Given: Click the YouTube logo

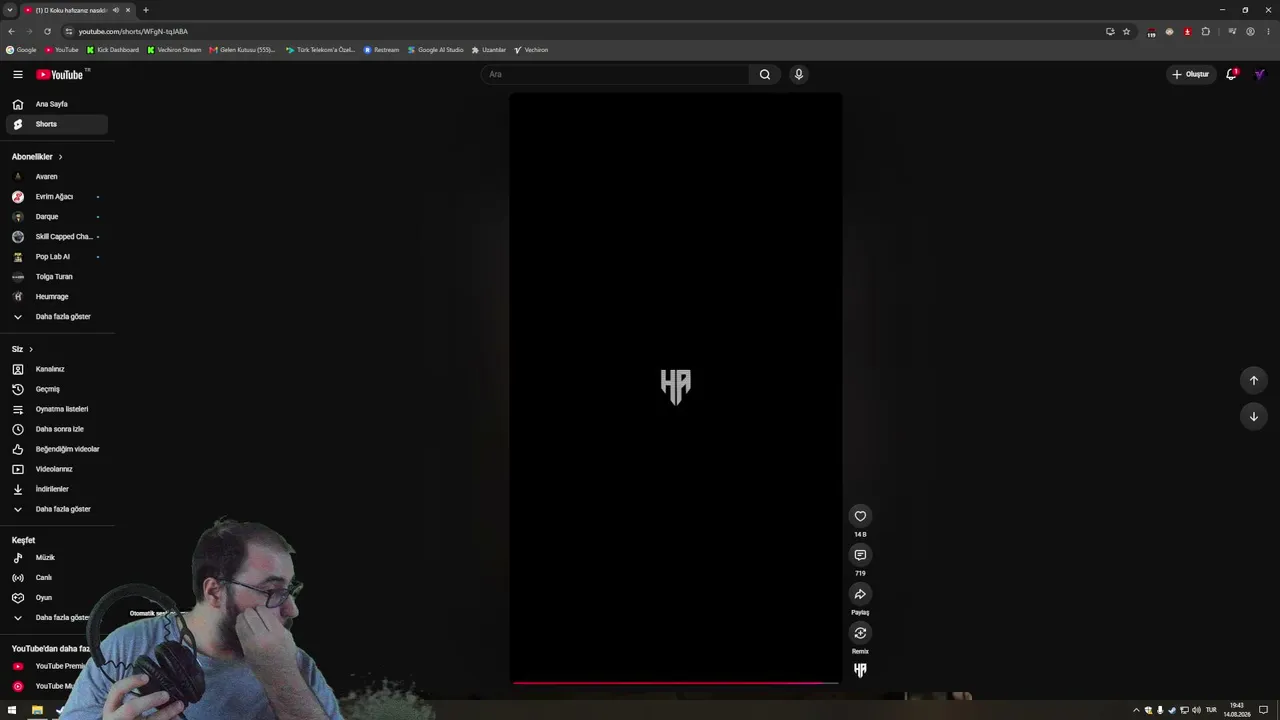Looking at the screenshot, I should click(x=60, y=74).
